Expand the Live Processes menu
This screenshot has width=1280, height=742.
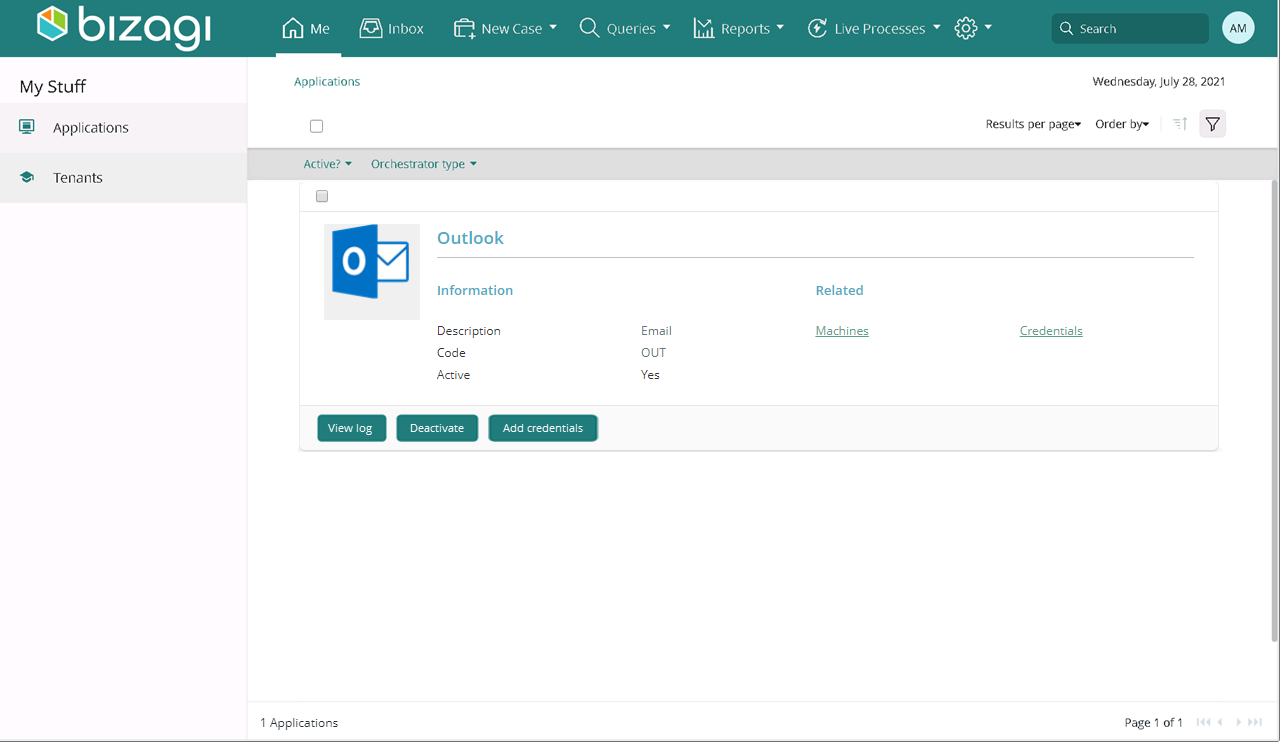(x=874, y=28)
